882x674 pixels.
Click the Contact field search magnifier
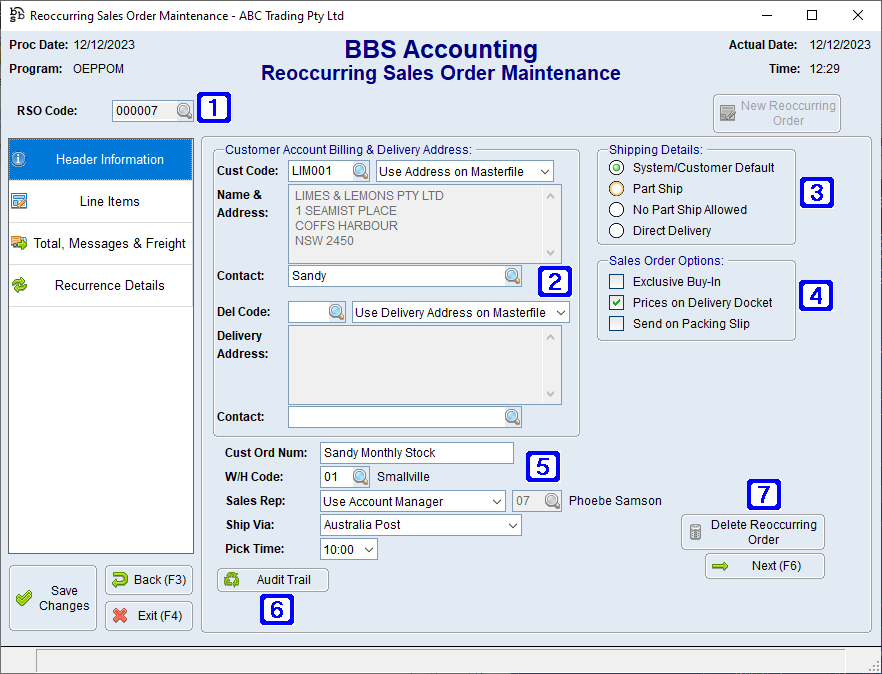513,275
